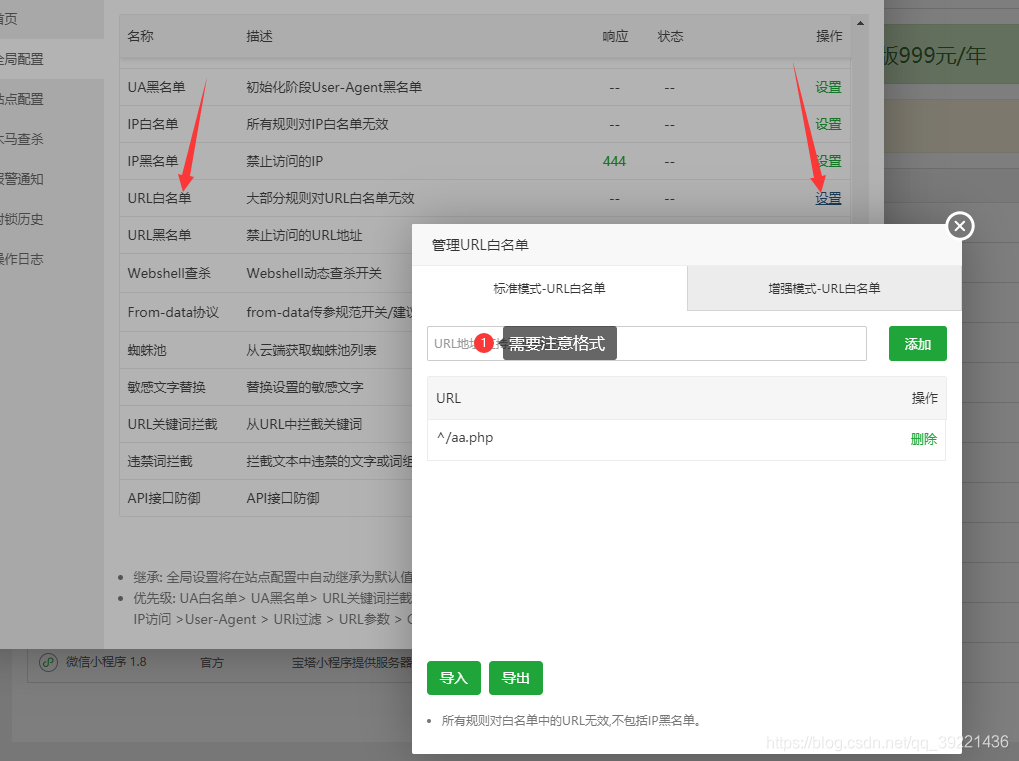1019x761 pixels.
Task: Click the 描述 column header
Action: tap(259, 36)
